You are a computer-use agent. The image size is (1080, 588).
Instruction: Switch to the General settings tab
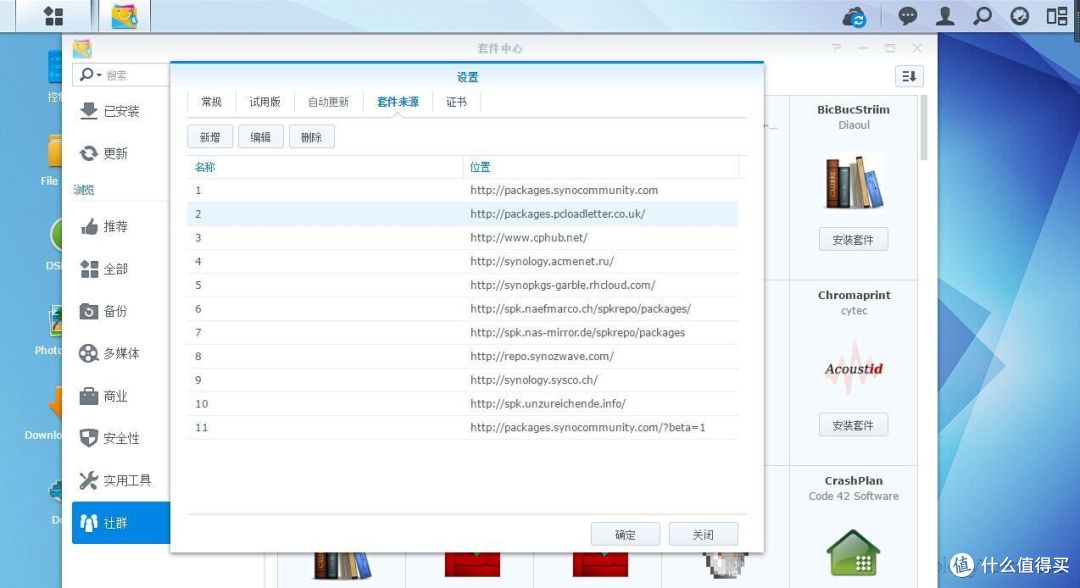(x=211, y=102)
